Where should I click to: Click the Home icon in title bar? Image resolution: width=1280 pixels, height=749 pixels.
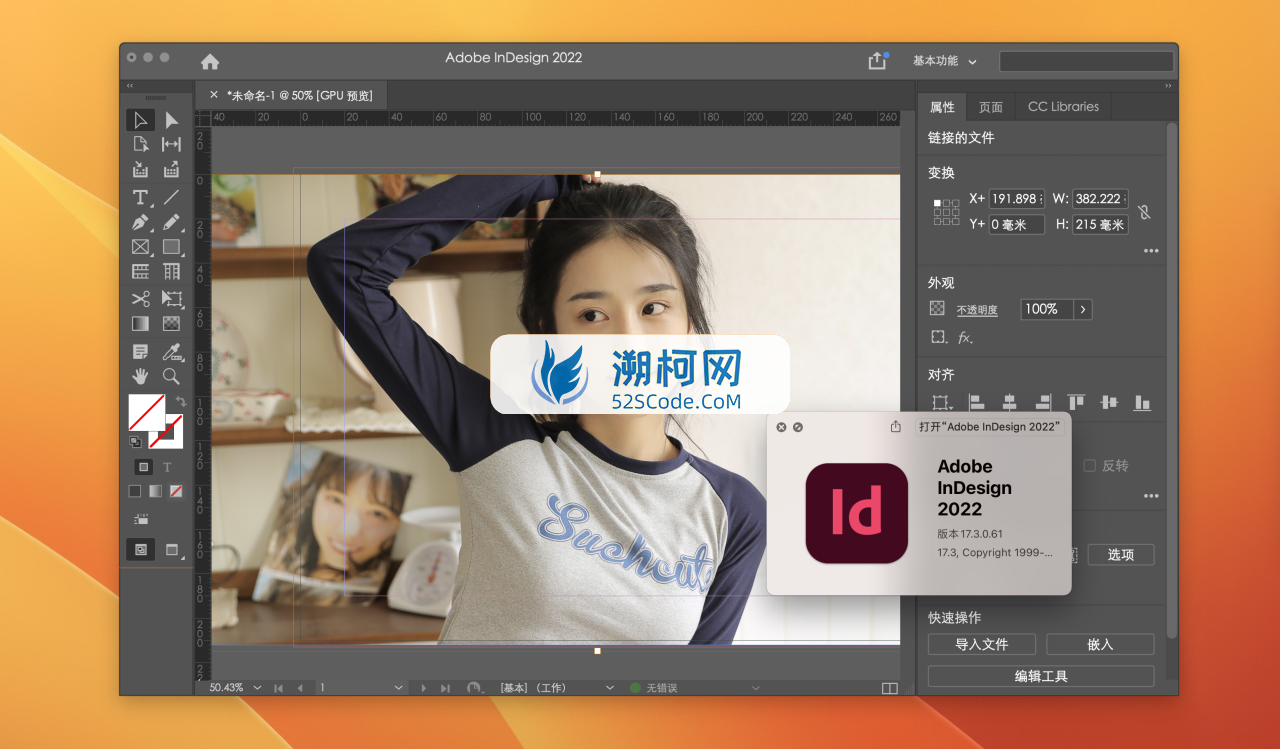point(210,61)
